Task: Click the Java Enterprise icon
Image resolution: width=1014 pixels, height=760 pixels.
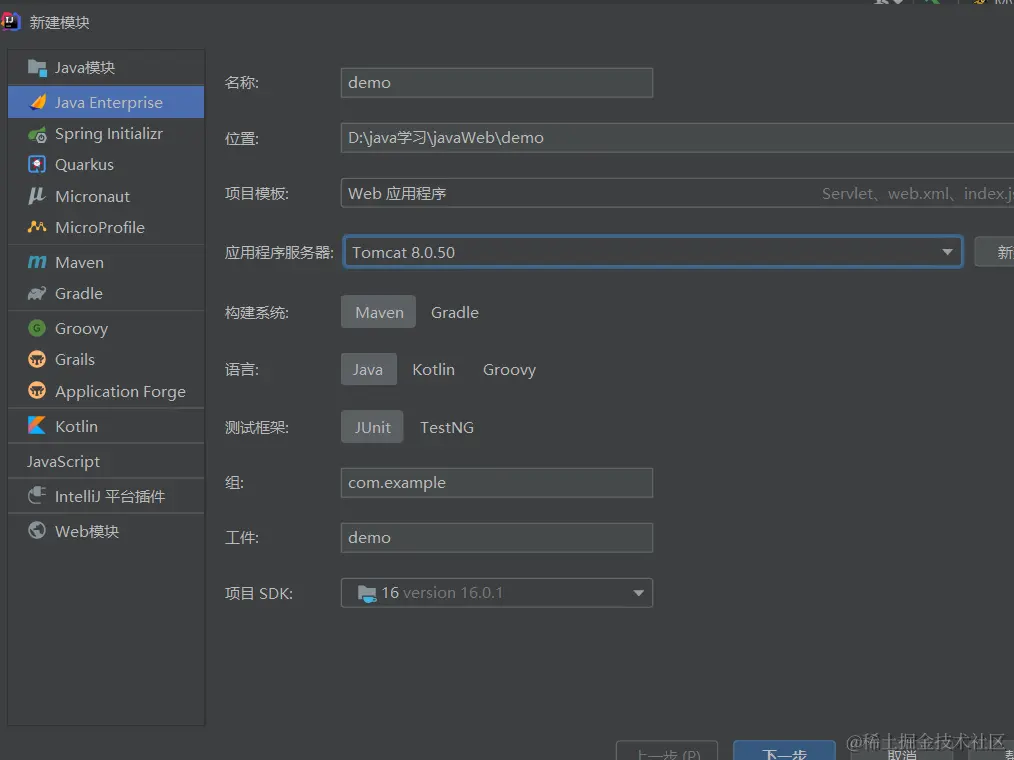Action: pyautogui.click(x=38, y=102)
